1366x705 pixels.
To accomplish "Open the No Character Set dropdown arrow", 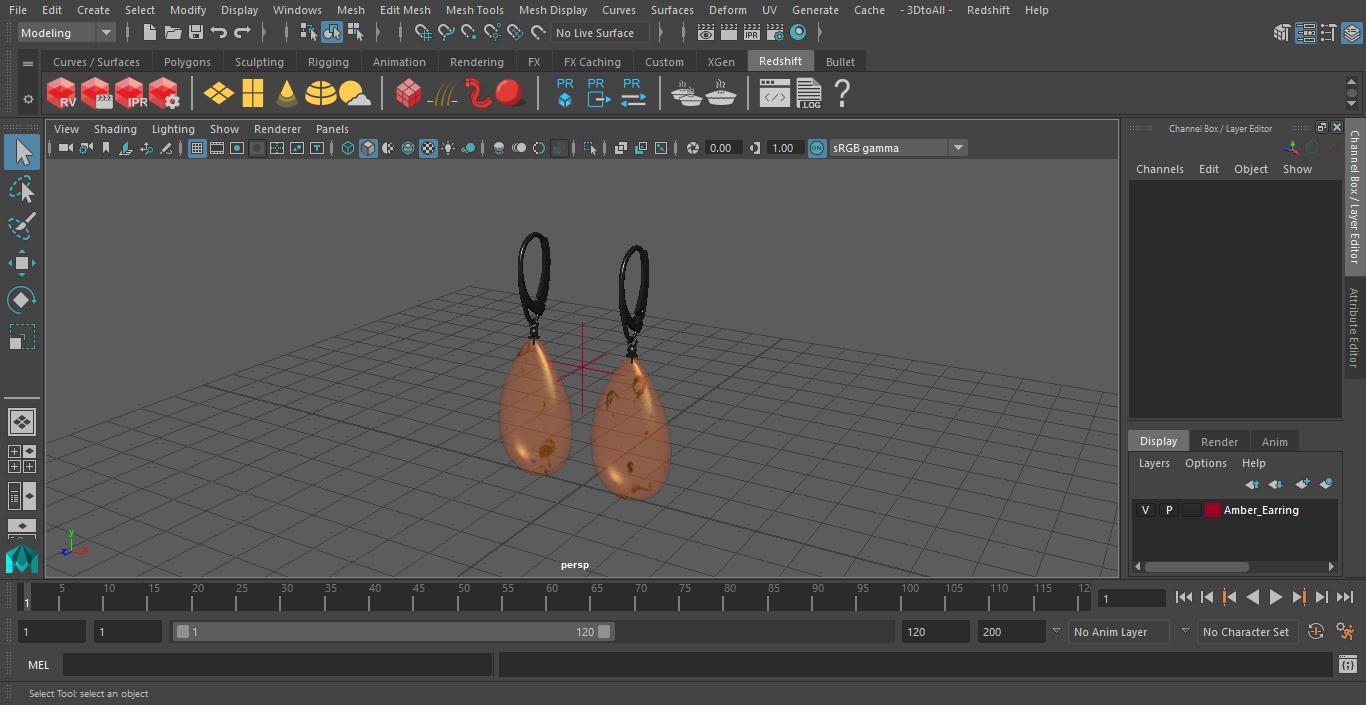I will [x=1185, y=632].
